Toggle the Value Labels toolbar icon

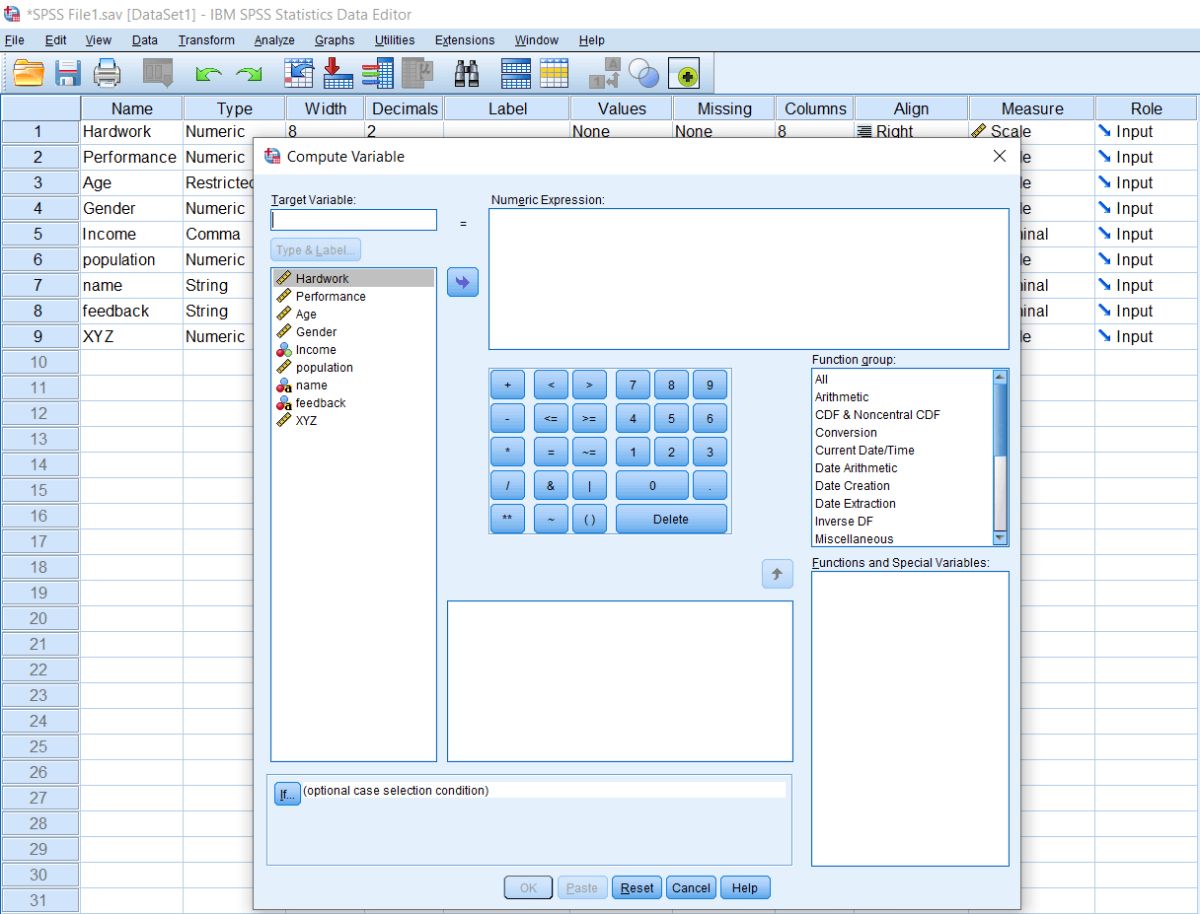[x=605, y=74]
